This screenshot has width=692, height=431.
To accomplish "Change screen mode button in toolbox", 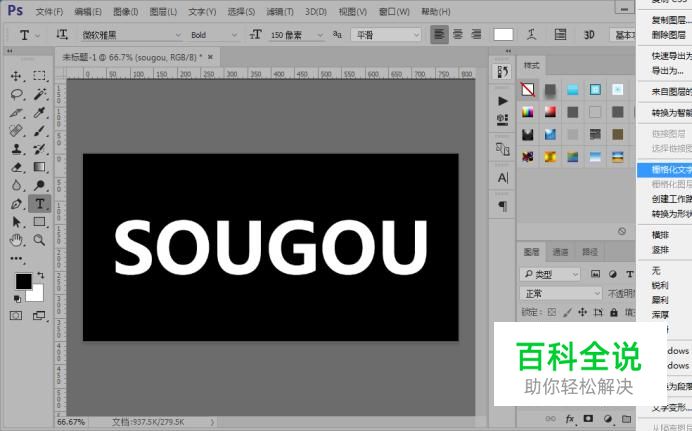I will 39,315.
